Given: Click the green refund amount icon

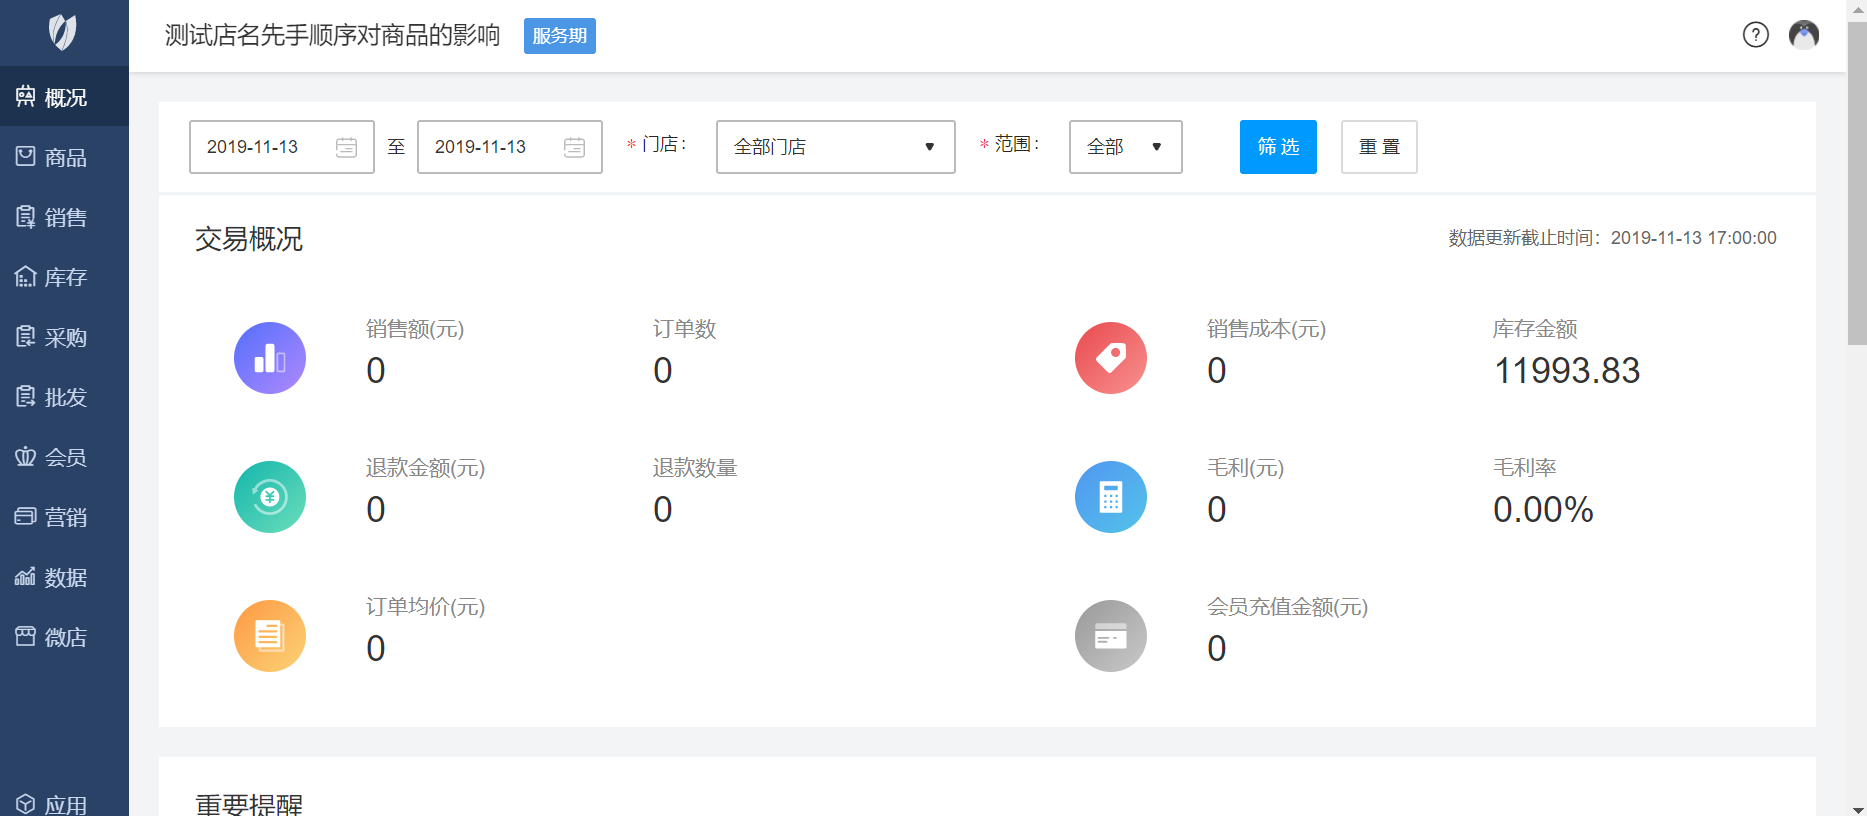Looking at the screenshot, I should click(270, 497).
